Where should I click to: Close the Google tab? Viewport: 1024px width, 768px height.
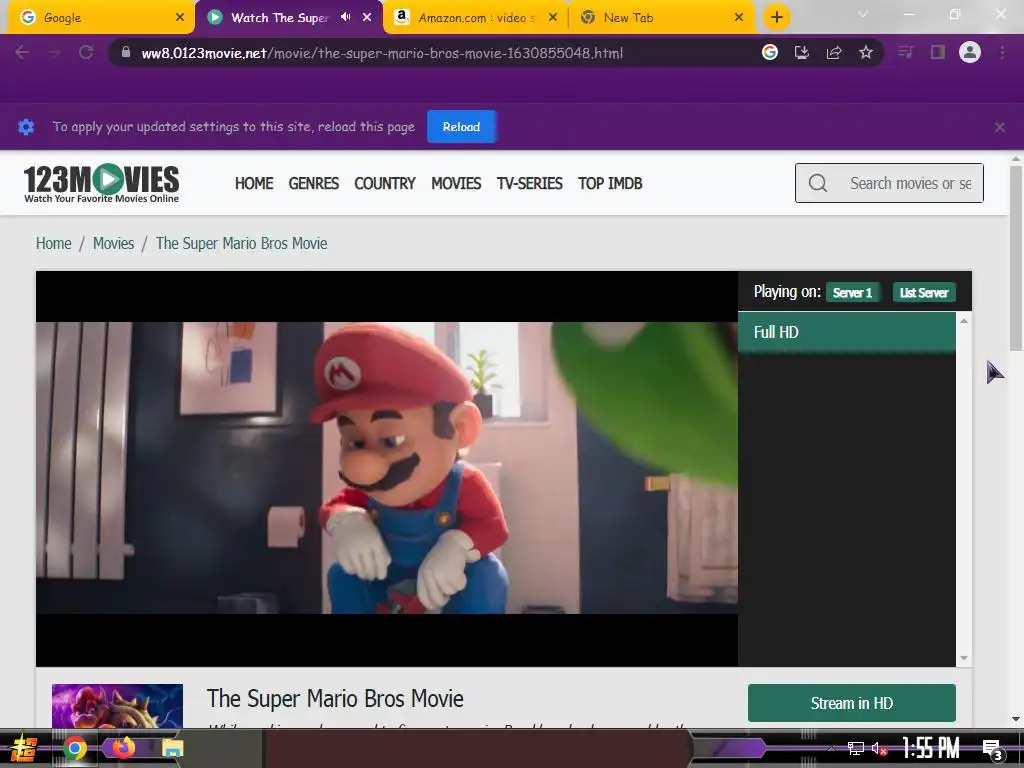pyautogui.click(x=180, y=17)
